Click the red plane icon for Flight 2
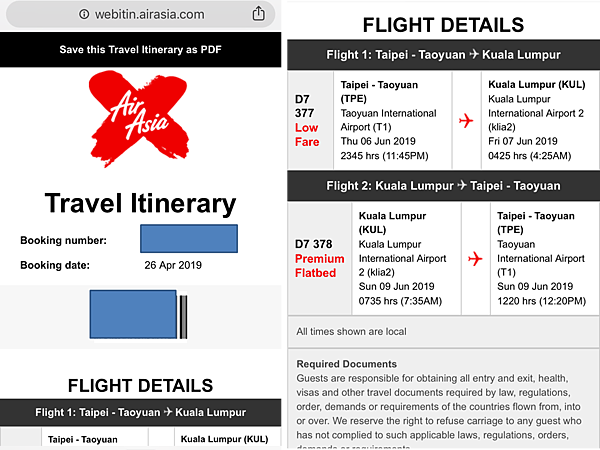600x450 pixels. point(475,259)
